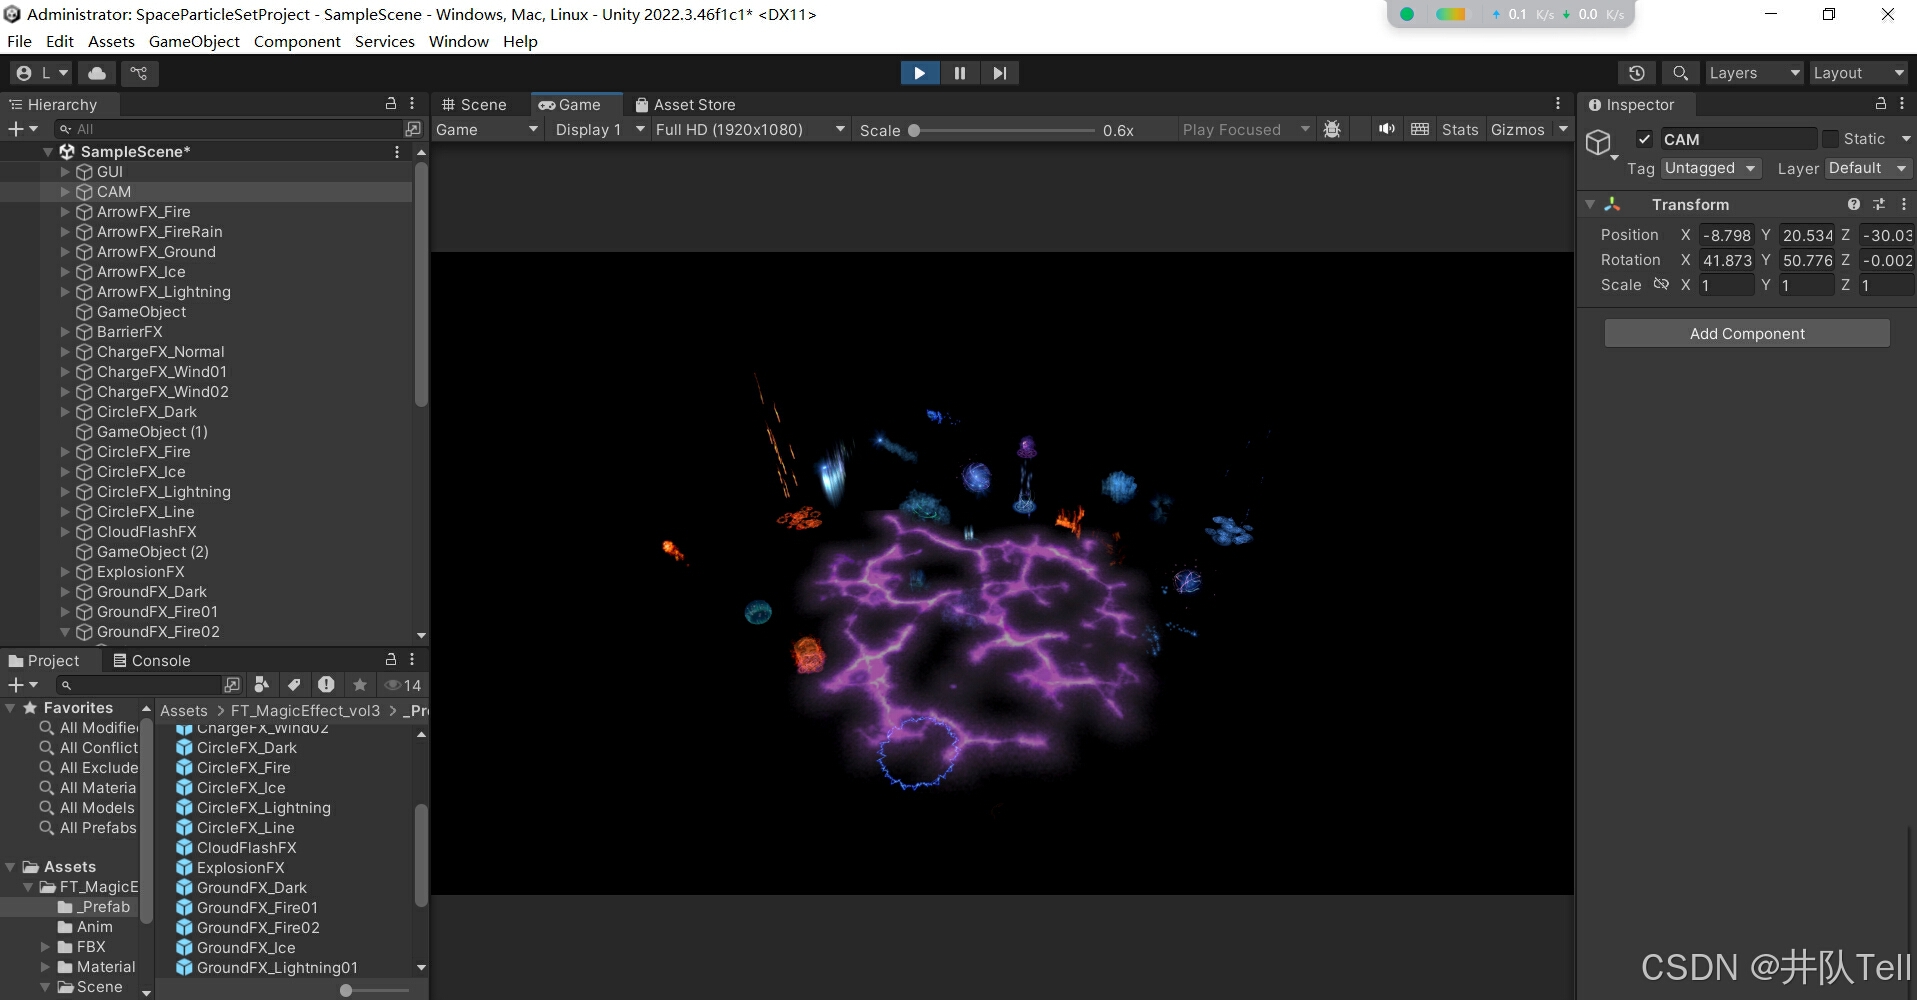This screenshot has height=1000, width=1917.
Task: Click Project search-by-type icon
Action: [x=261, y=685]
